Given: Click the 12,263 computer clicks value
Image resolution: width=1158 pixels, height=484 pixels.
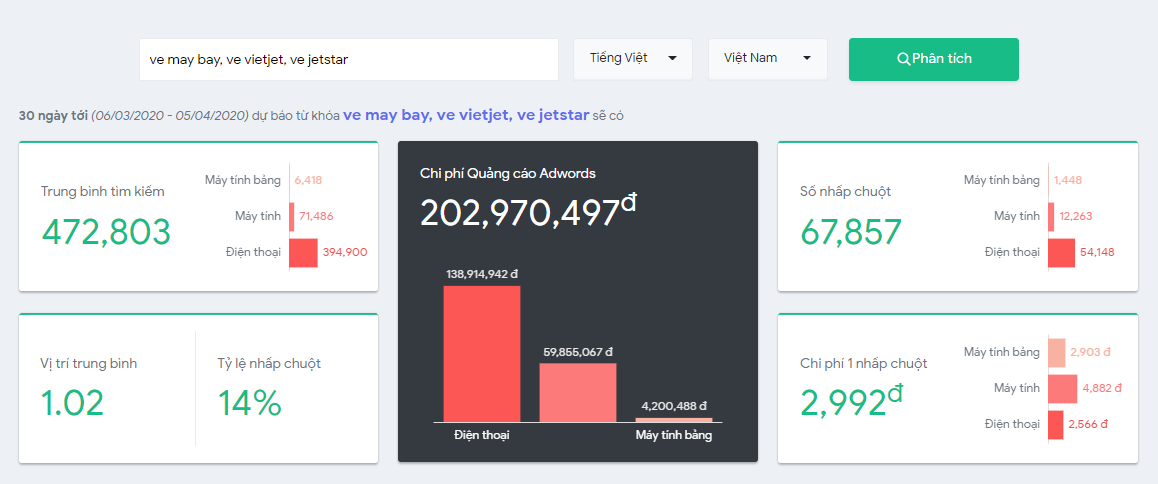Looking at the screenshot, I should pyautogui.click(x=1076, y=216).
